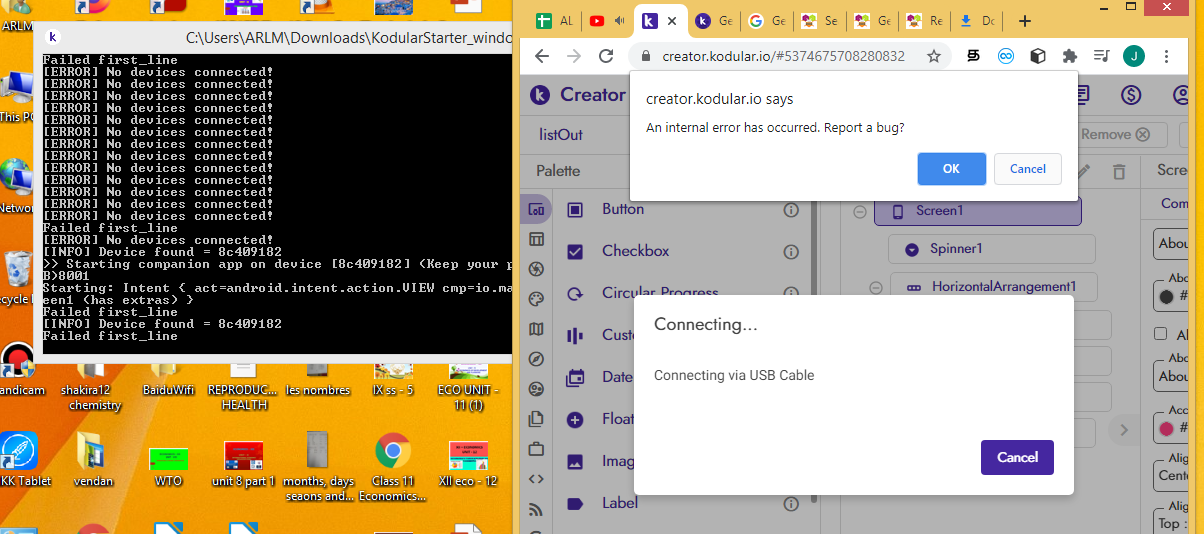
Task: Select the RSS feed palette category icon
Action: [536, 509]
